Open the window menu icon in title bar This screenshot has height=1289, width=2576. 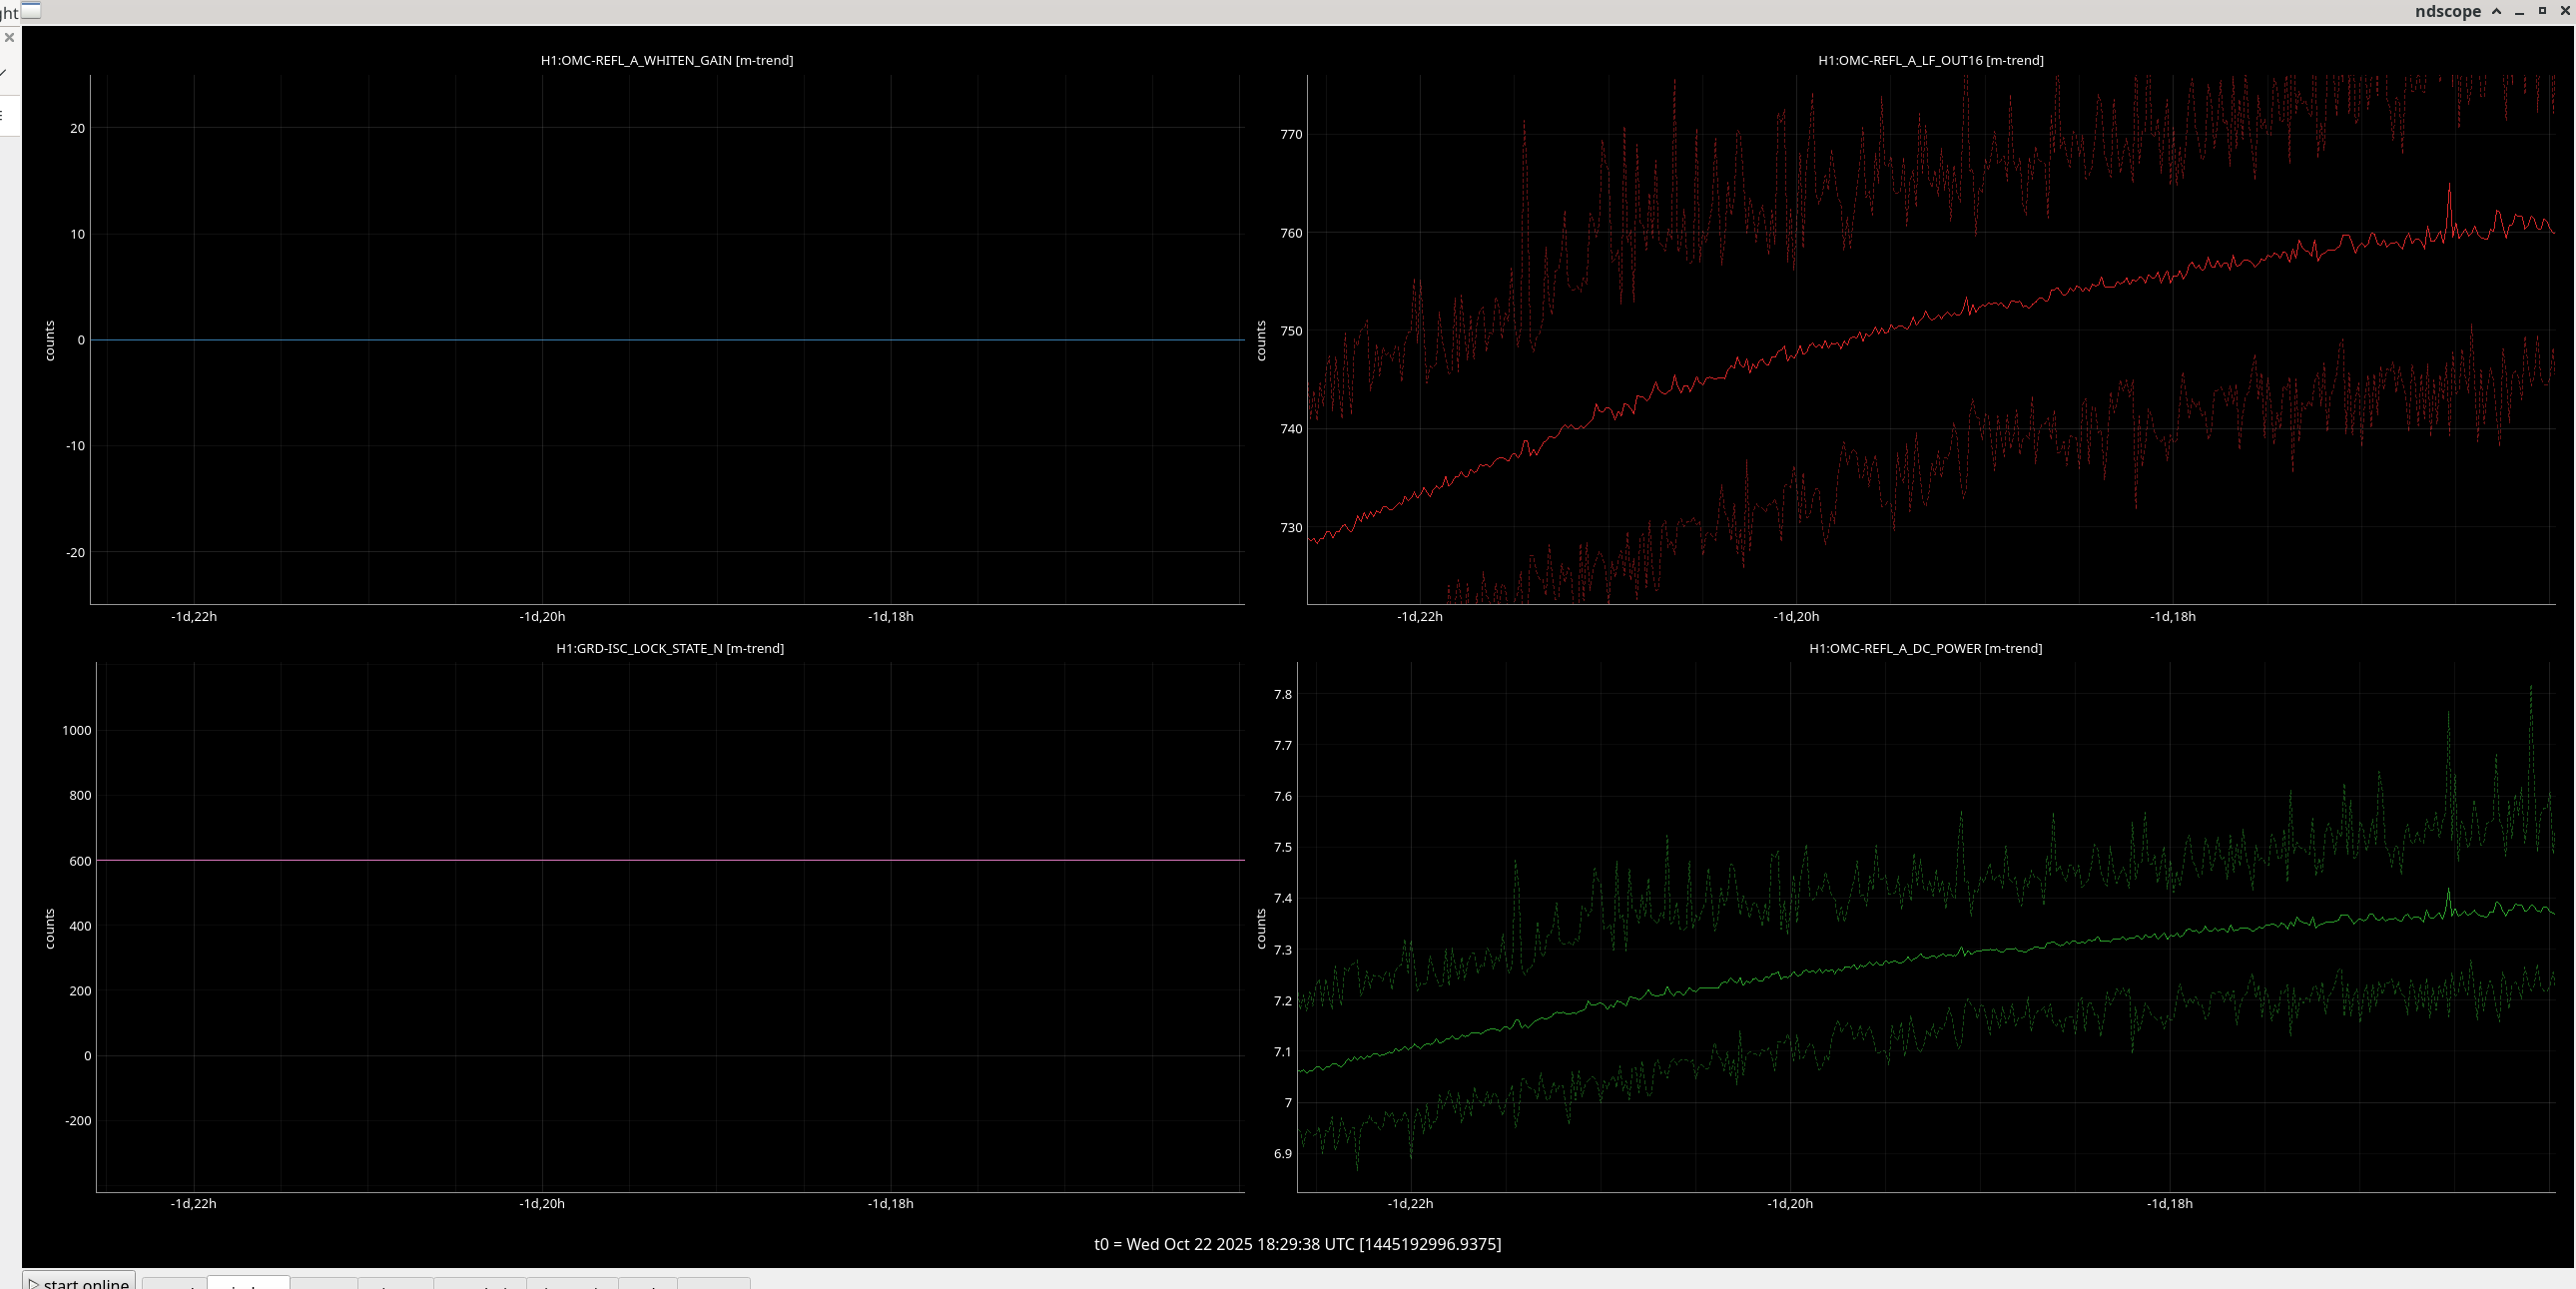click(31, 11)
